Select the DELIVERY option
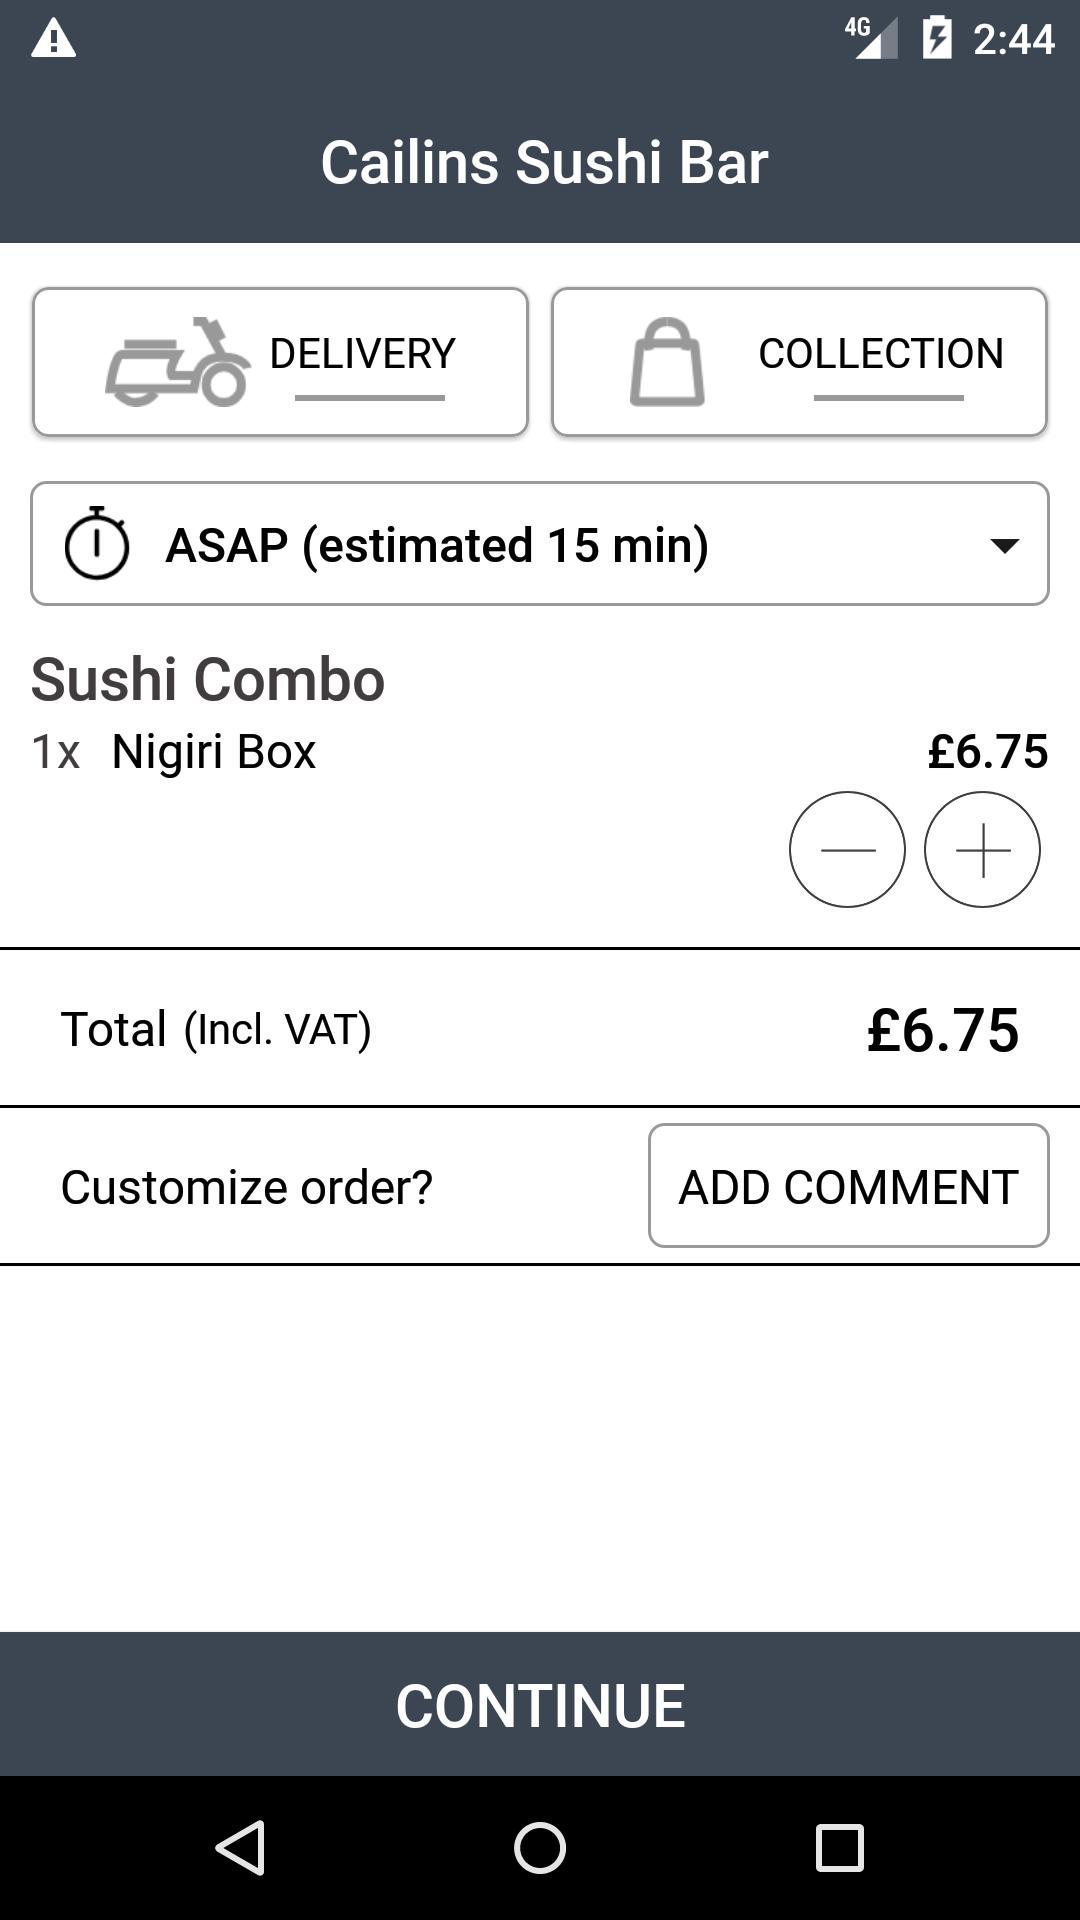This screenshot has width=1080, height=1920. (280, 362)
